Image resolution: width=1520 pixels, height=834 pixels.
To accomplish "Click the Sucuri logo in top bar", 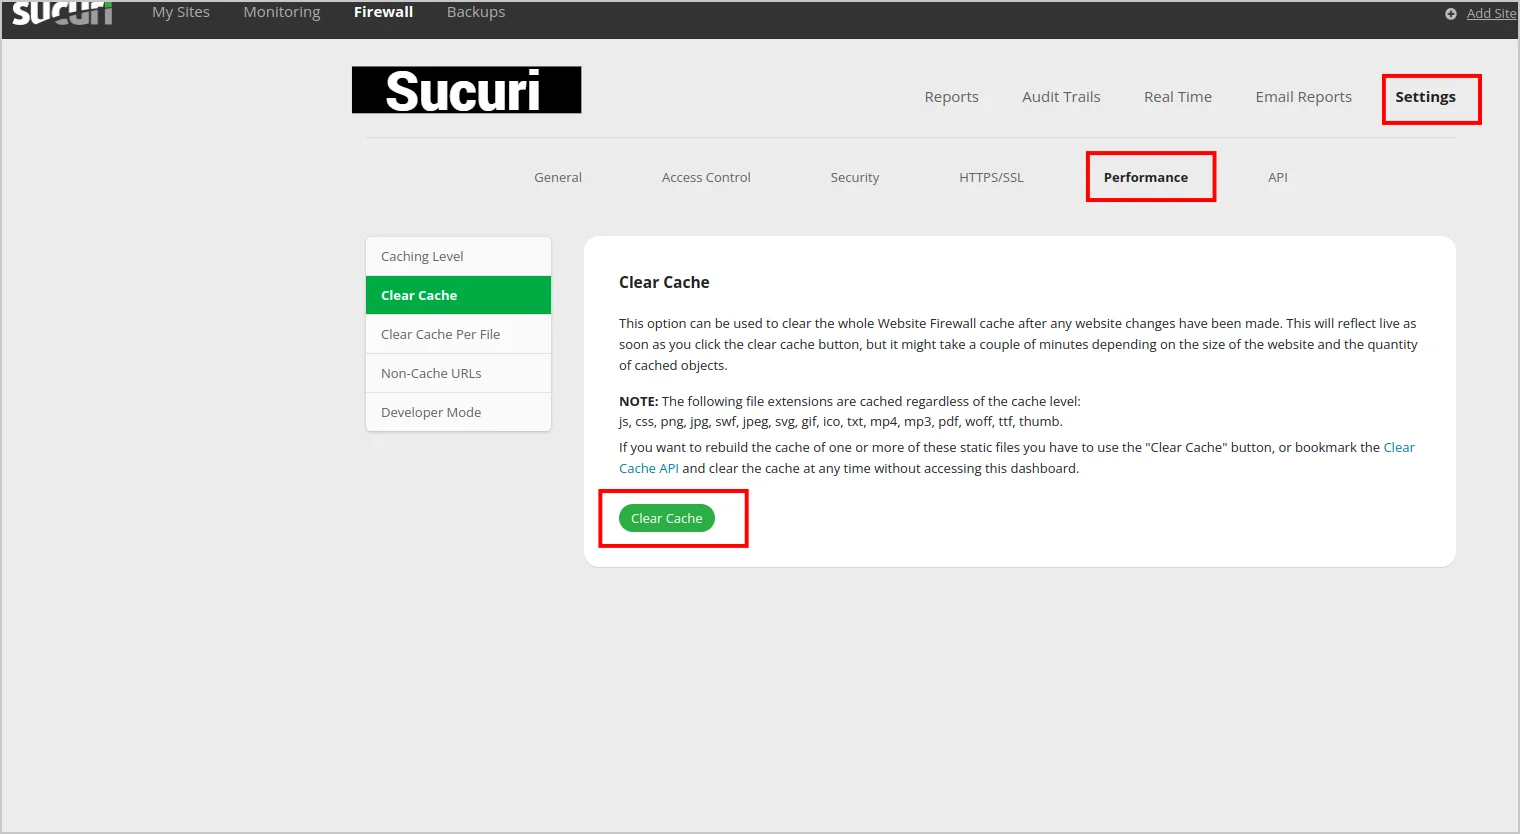I will click(x=62, y=13).
